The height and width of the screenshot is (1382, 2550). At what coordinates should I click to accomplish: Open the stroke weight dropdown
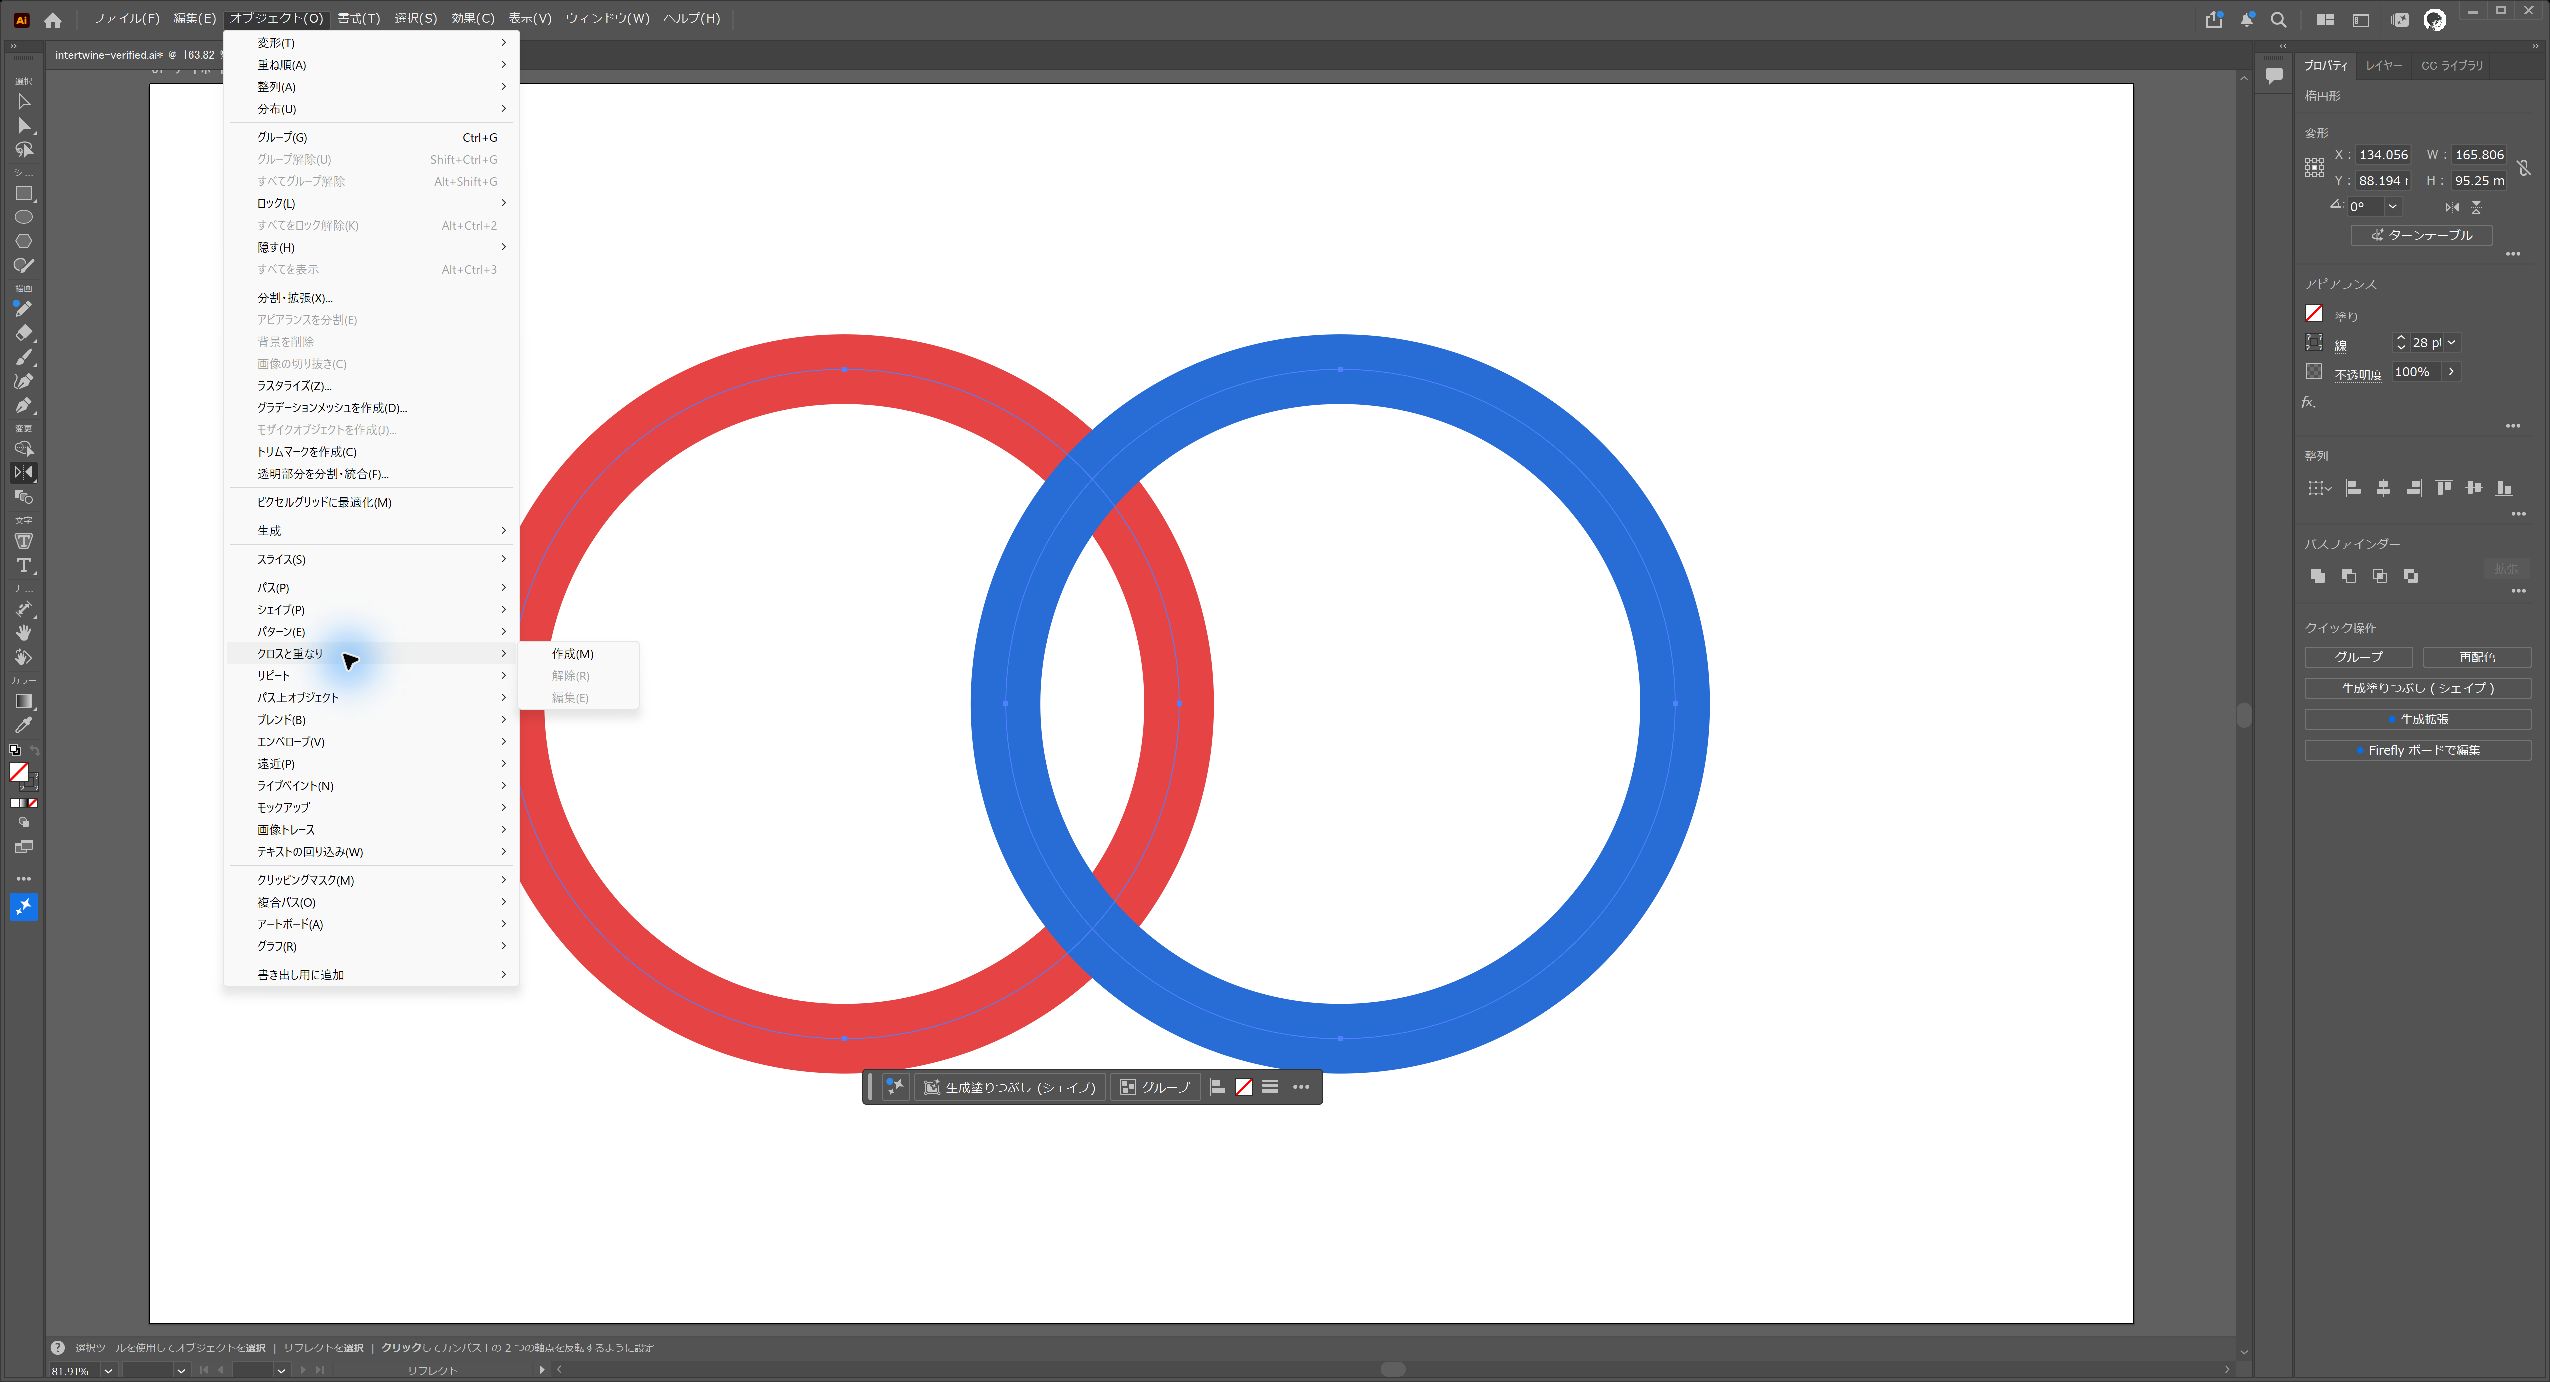click(x=2451, y=343)
